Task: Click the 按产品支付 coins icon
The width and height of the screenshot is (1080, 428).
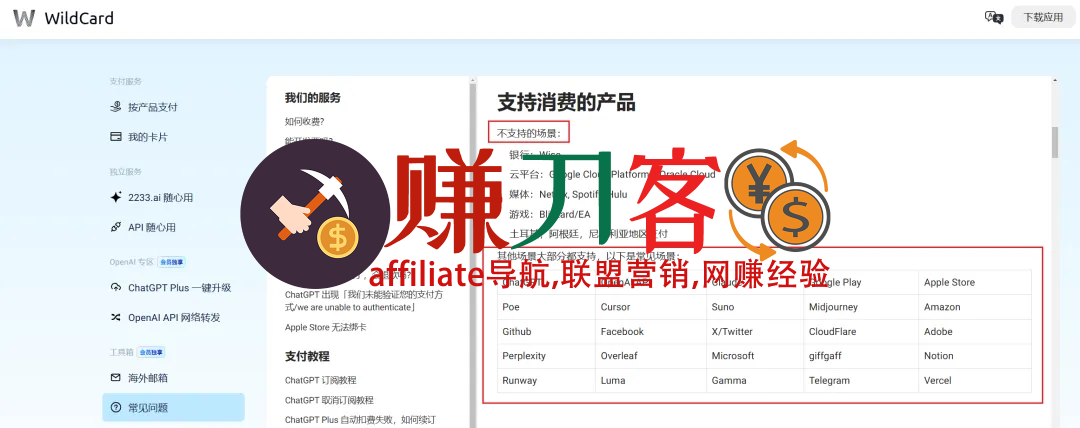Action: [x=116, y=108]
